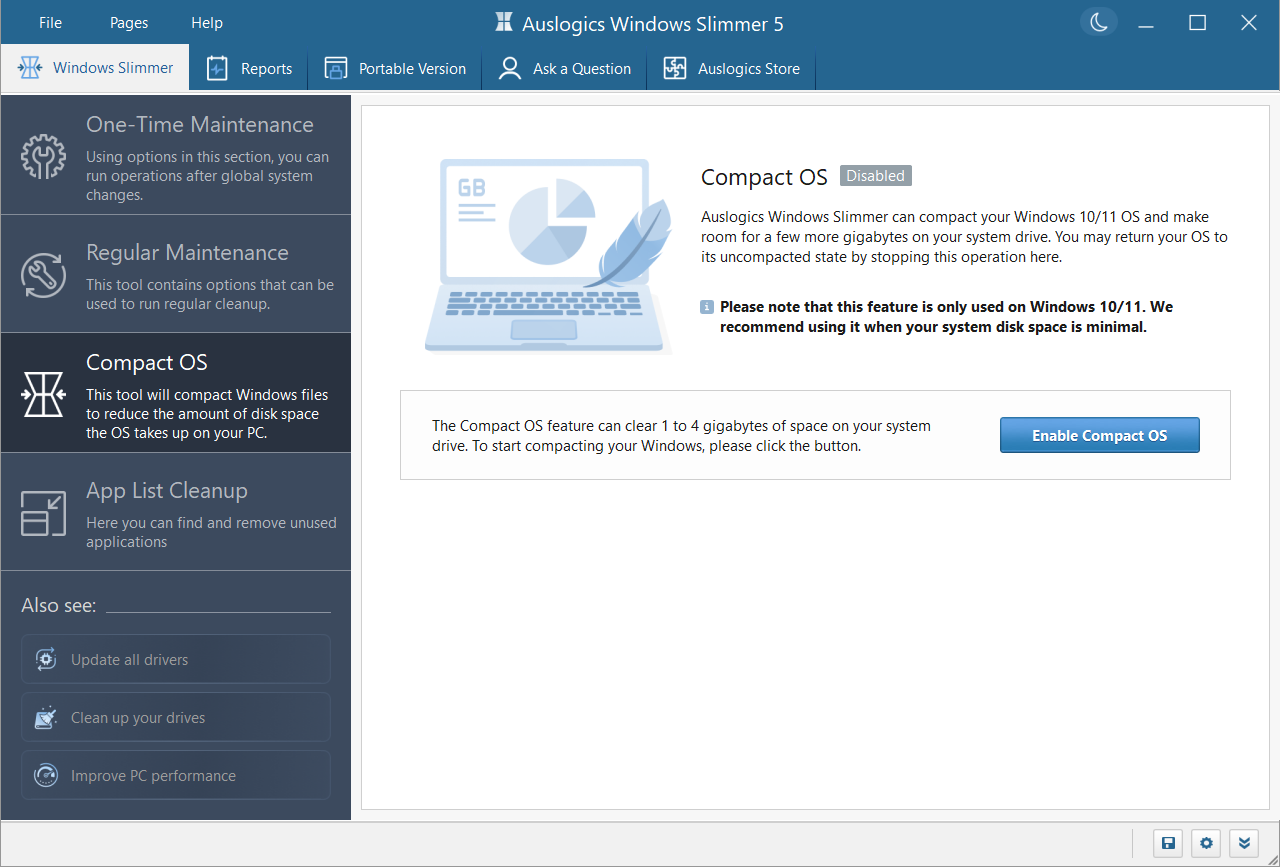The width and height of the screenshot is (1280, 867).
Task: Enable Compact OS
Action: click(1099, 435)
